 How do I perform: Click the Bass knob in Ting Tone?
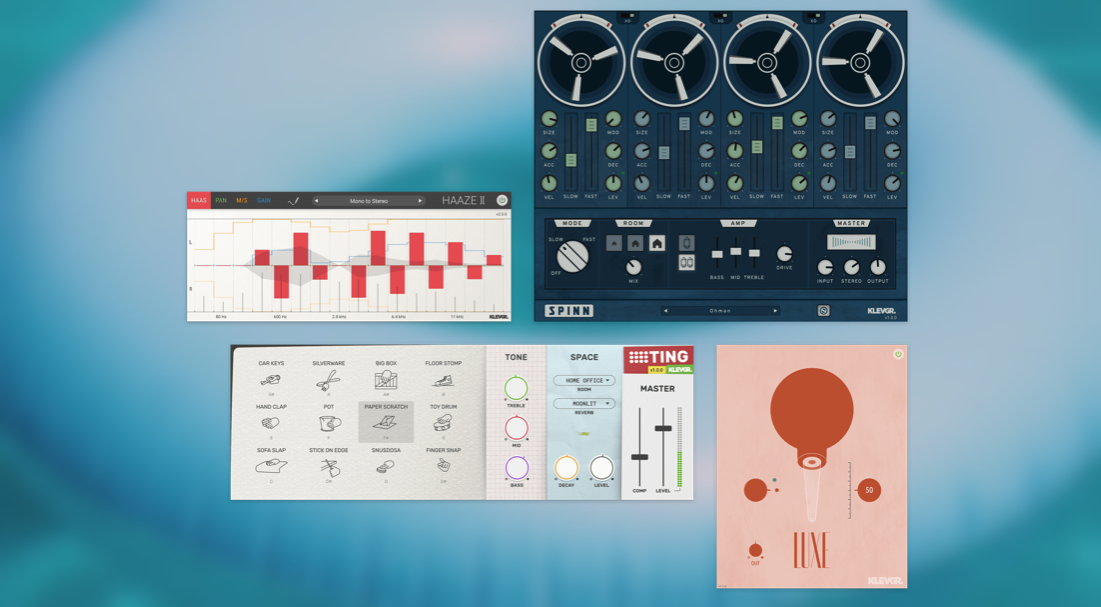pyautogui.click(x=516, y=468)
